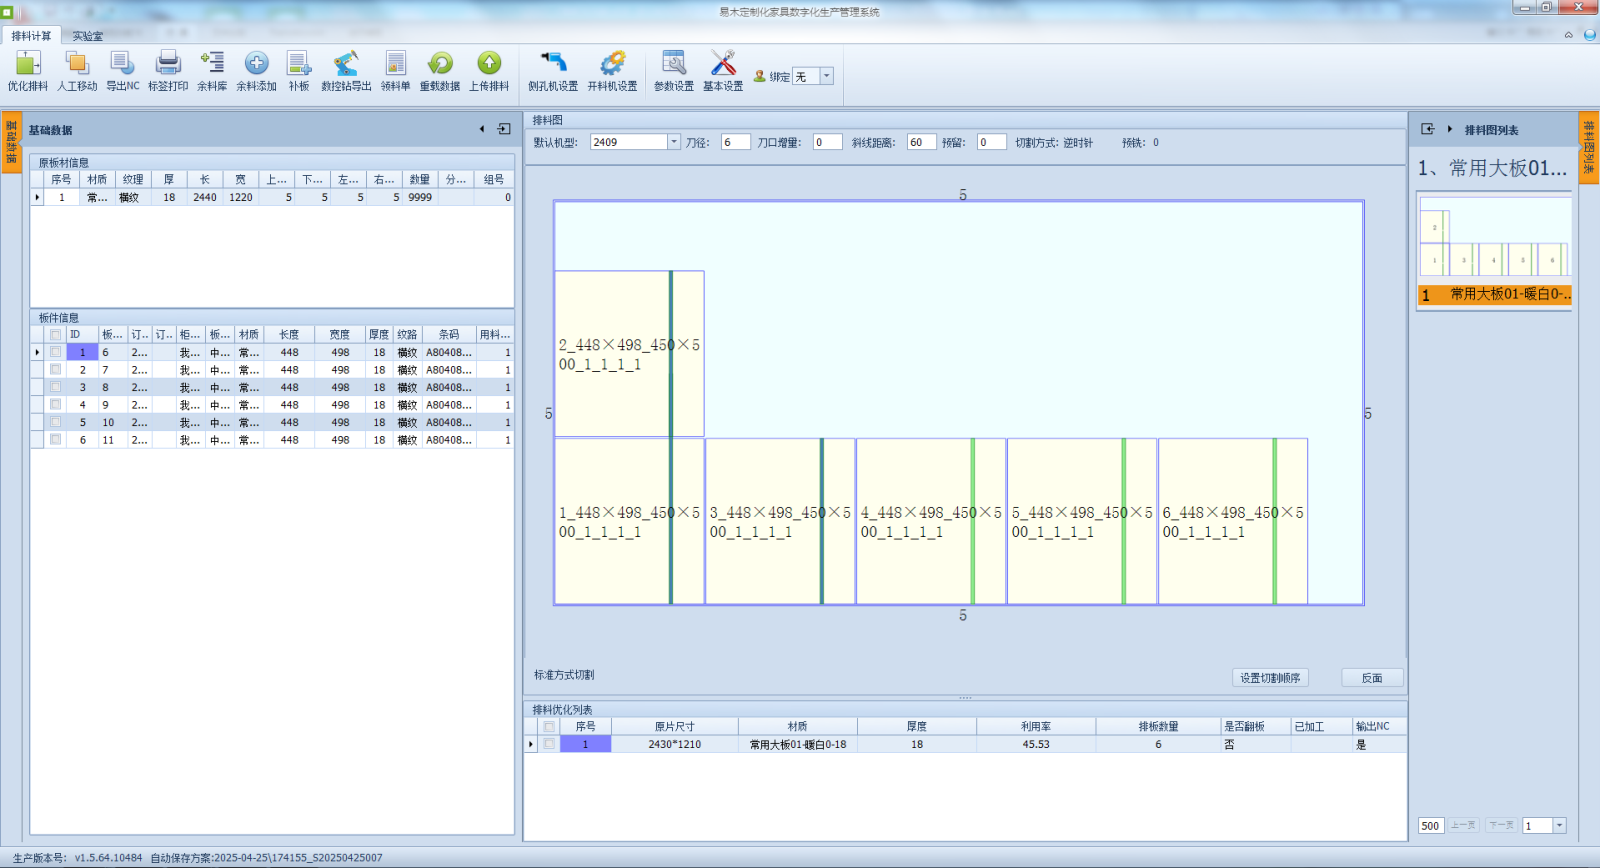Open 参数设置 parameter settings
Image resolution: width=1600 pixels, height=868 pixels.
click(674, 71)
